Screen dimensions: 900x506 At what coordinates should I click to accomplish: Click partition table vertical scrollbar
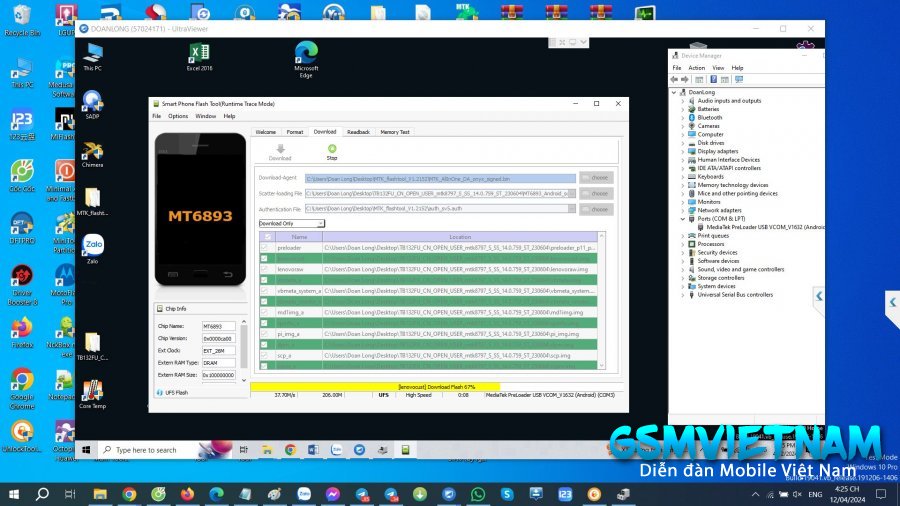602,300
